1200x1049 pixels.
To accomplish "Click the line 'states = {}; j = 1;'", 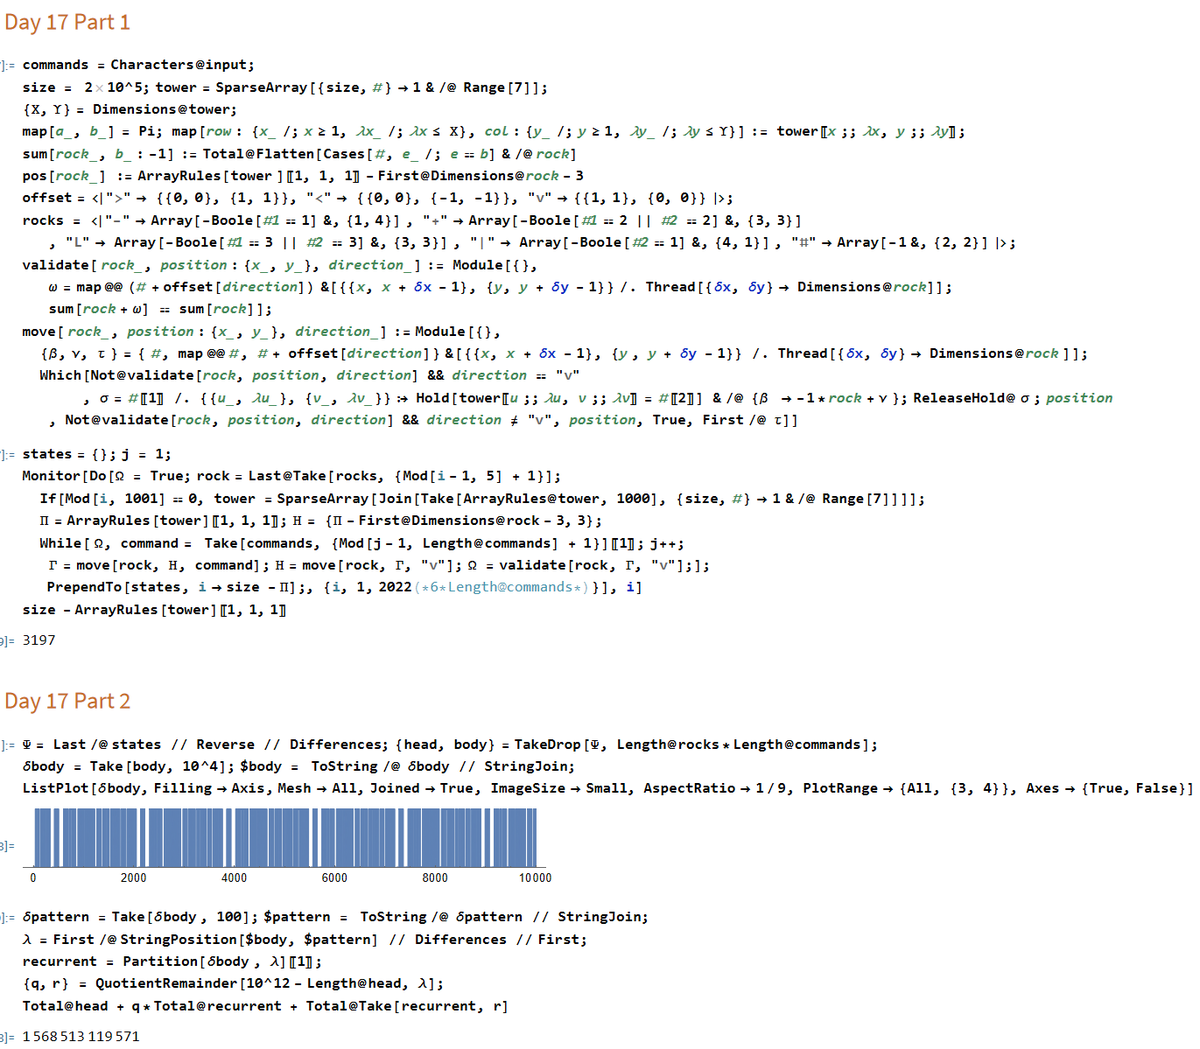I will [x=96, y=454].
